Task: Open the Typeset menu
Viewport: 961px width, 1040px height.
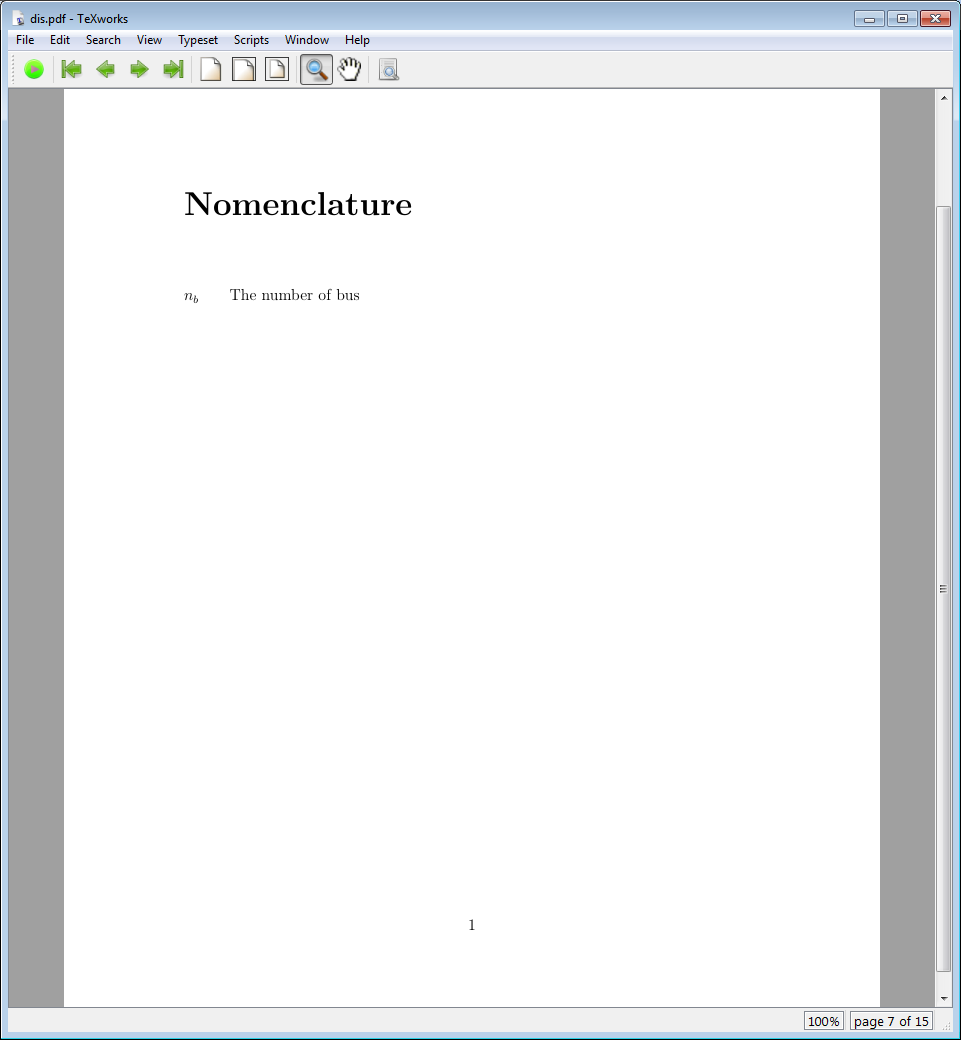Action: coord(198,40)
